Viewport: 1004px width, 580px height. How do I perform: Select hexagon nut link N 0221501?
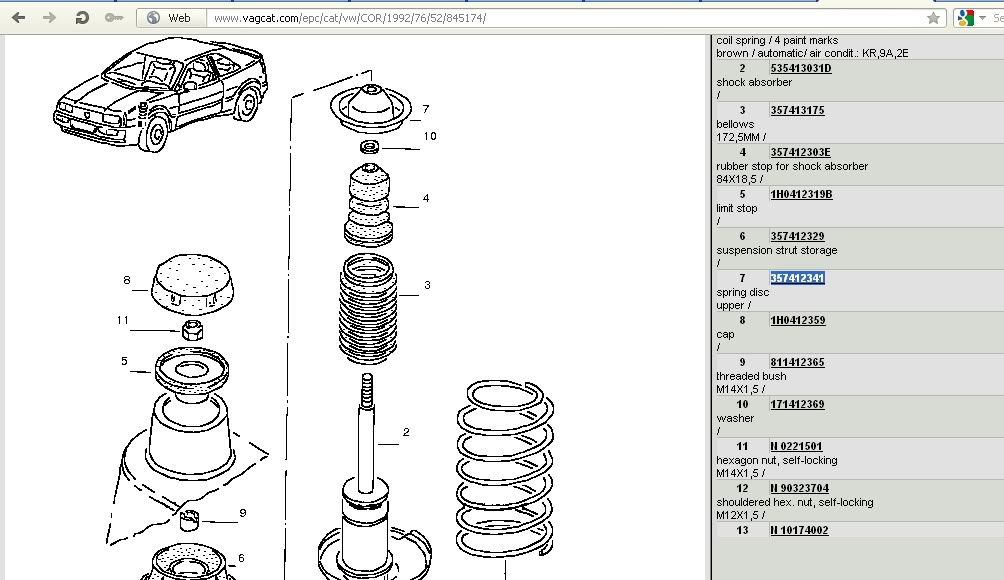[x=796, y=446]
